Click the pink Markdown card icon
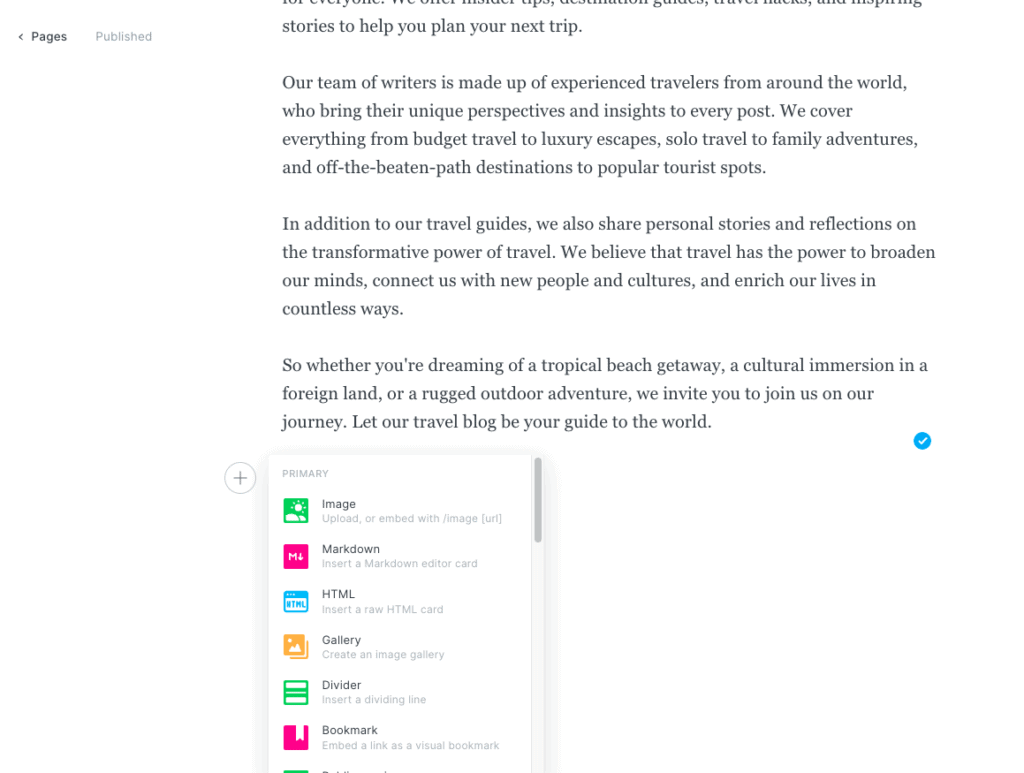 [x=295, y=556]
